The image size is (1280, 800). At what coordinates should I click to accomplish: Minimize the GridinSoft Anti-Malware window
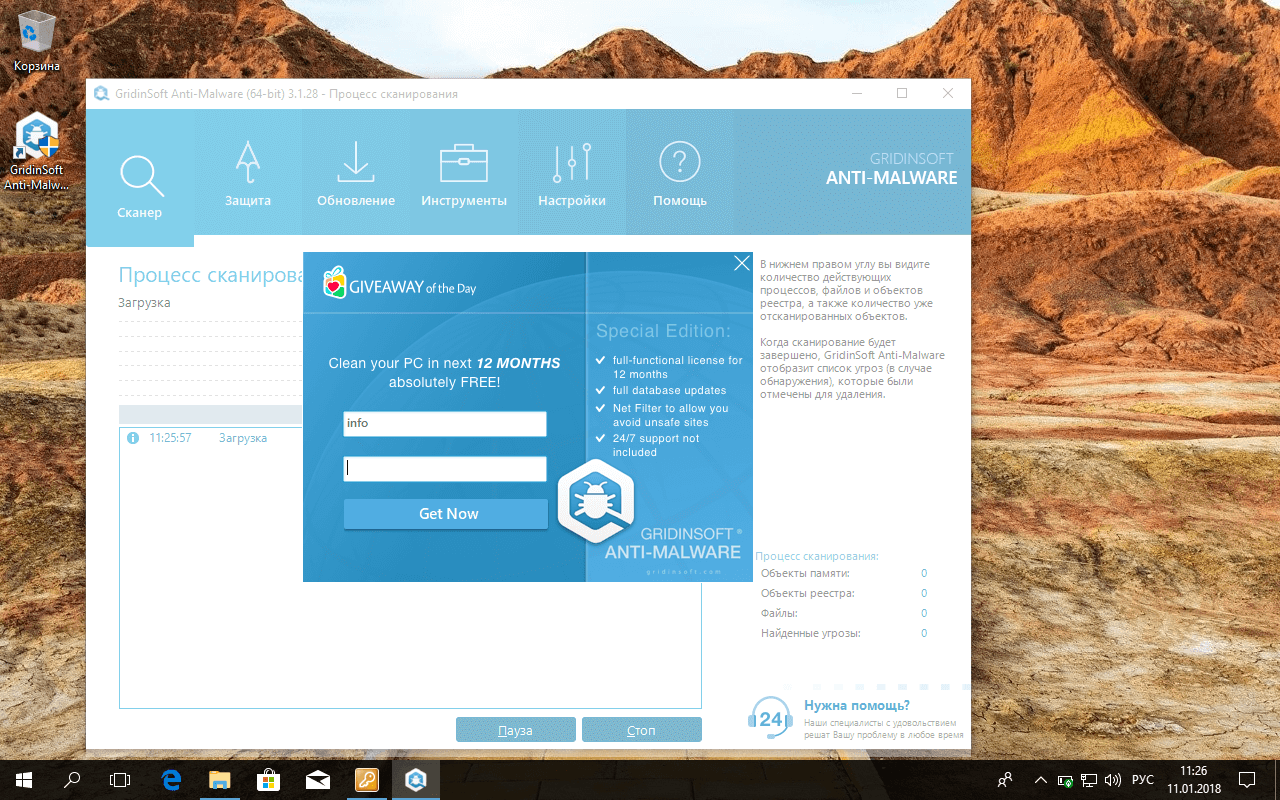[x=857, y=93]
